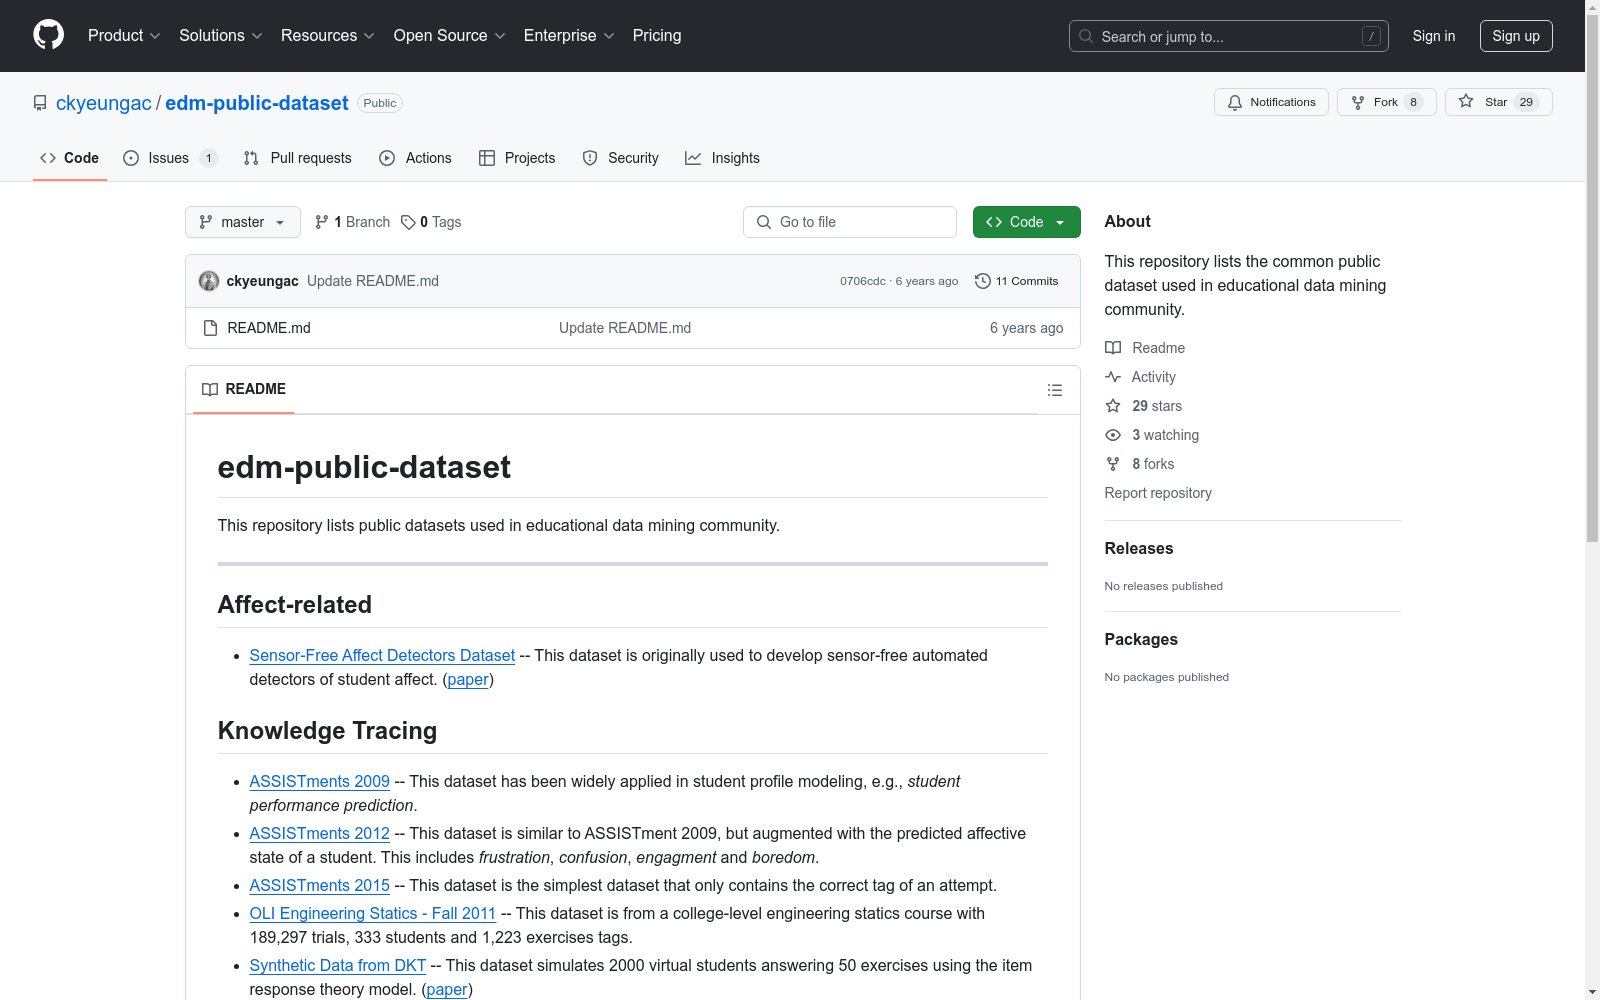Open the edm-public-dataset repository link
This screenshot has height=1000, width=1600.
(x=257, y=103)
